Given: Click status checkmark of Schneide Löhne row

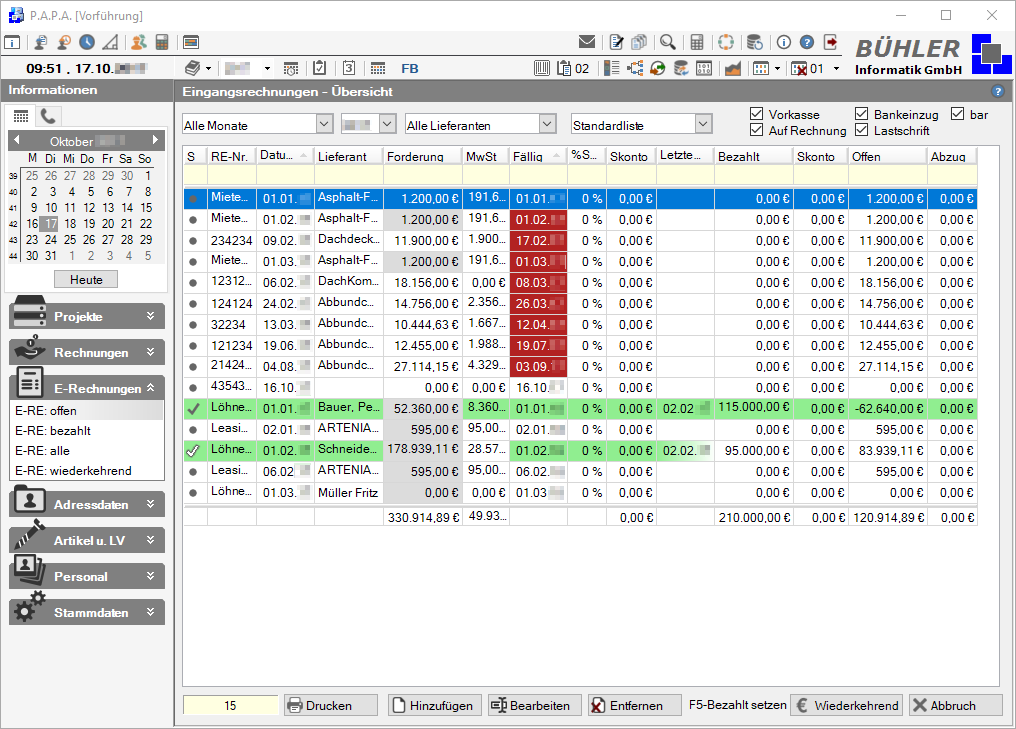Looking at the screenshot, I should coord(193,451).
